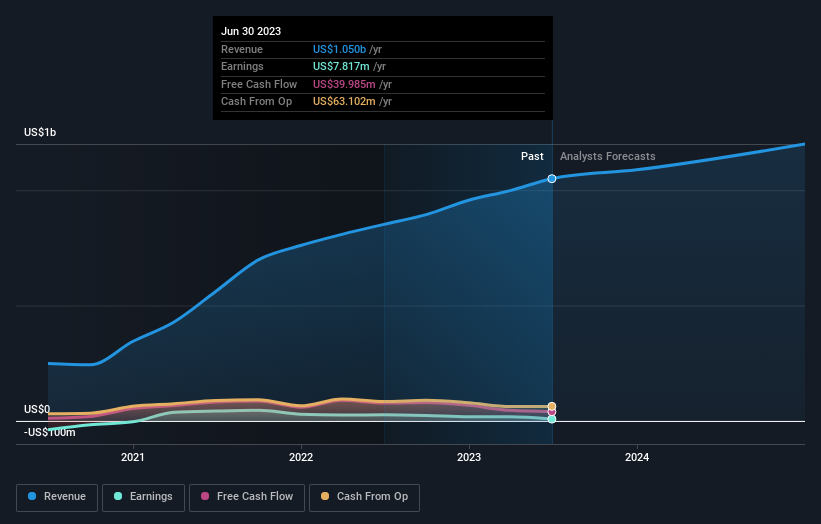Toggle the Free Cash Flow legend series
Screen dimensions: 821x524
pyautogui.click(x=247, y=497)
